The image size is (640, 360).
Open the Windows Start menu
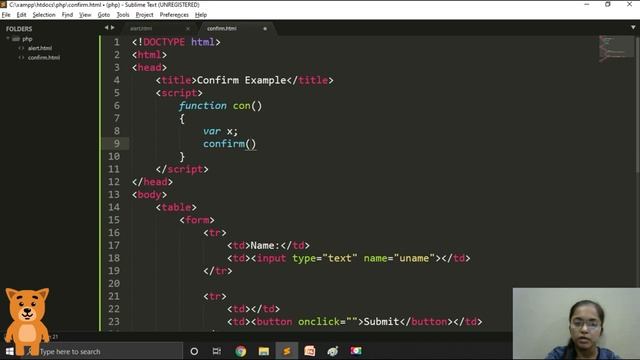(x=9, y=351)
